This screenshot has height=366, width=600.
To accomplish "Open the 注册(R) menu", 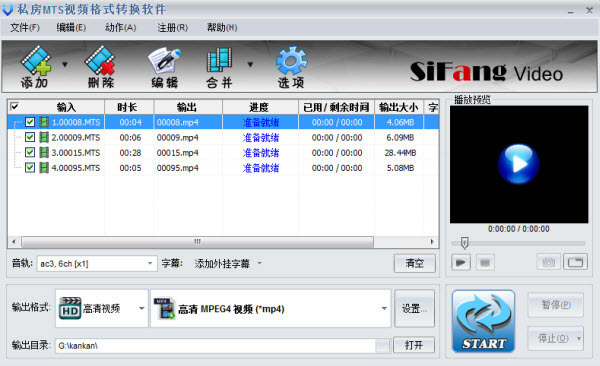I will [x=173, y=28].
